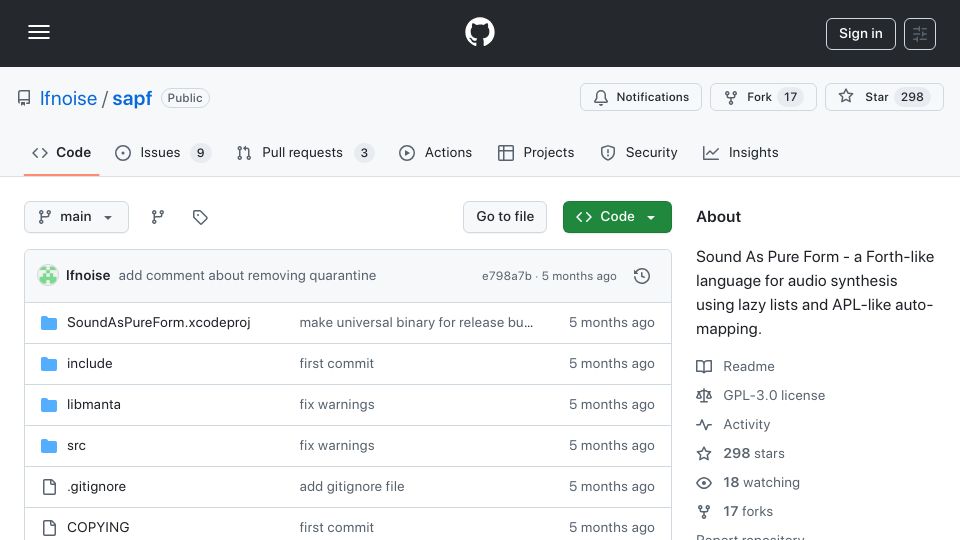Open the Security tab
Image resolution: width=960 pixels, height=540 pixels.
[639, 152]
